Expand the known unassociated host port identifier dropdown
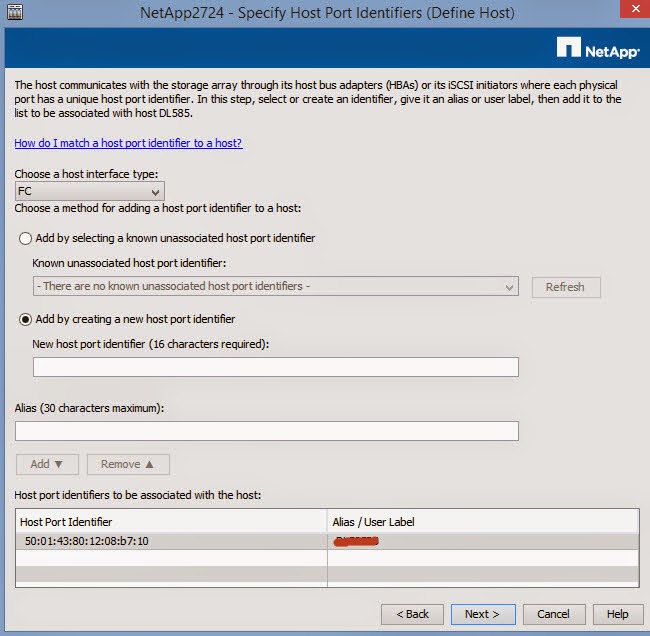This screenshot has width=650, height=636. [276, 286]
